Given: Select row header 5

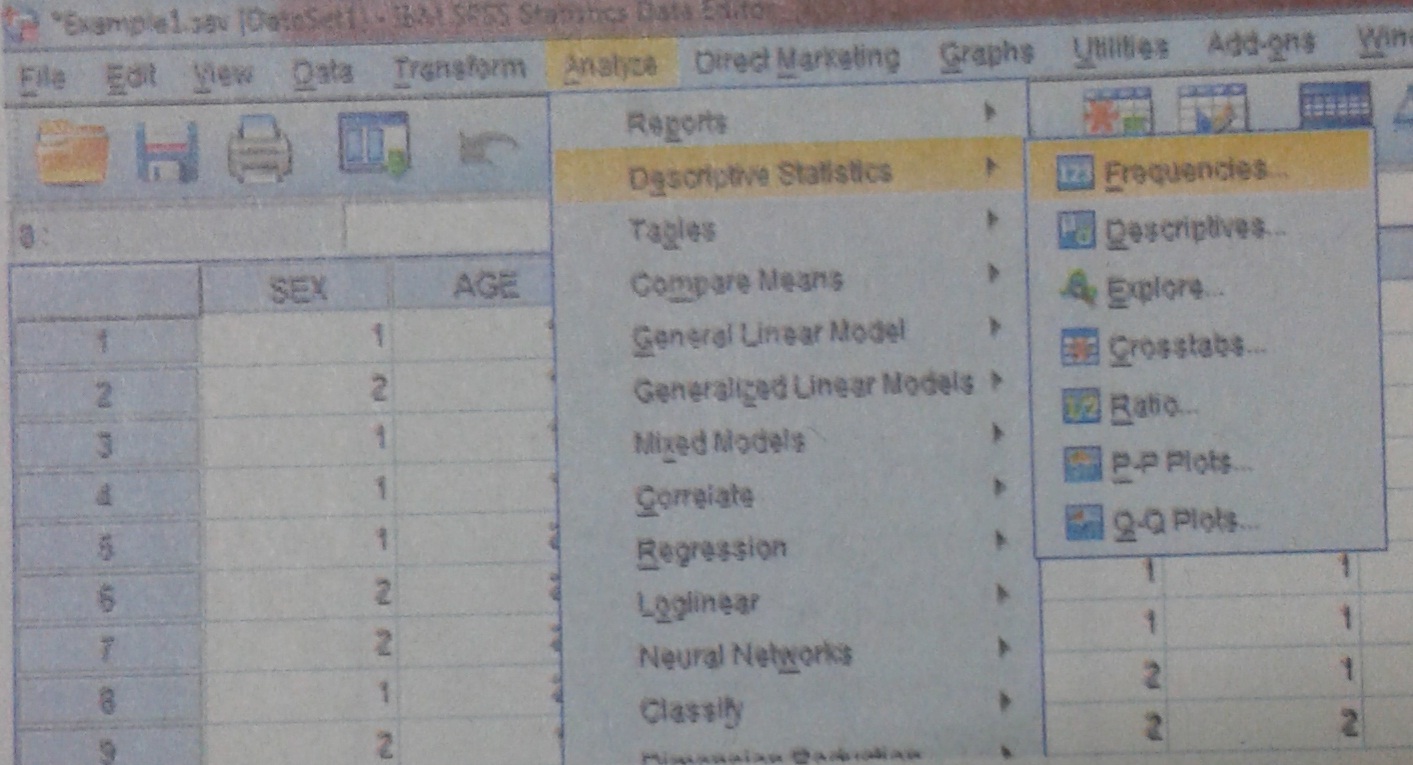Looking at the screenshot, I should 107,548.
